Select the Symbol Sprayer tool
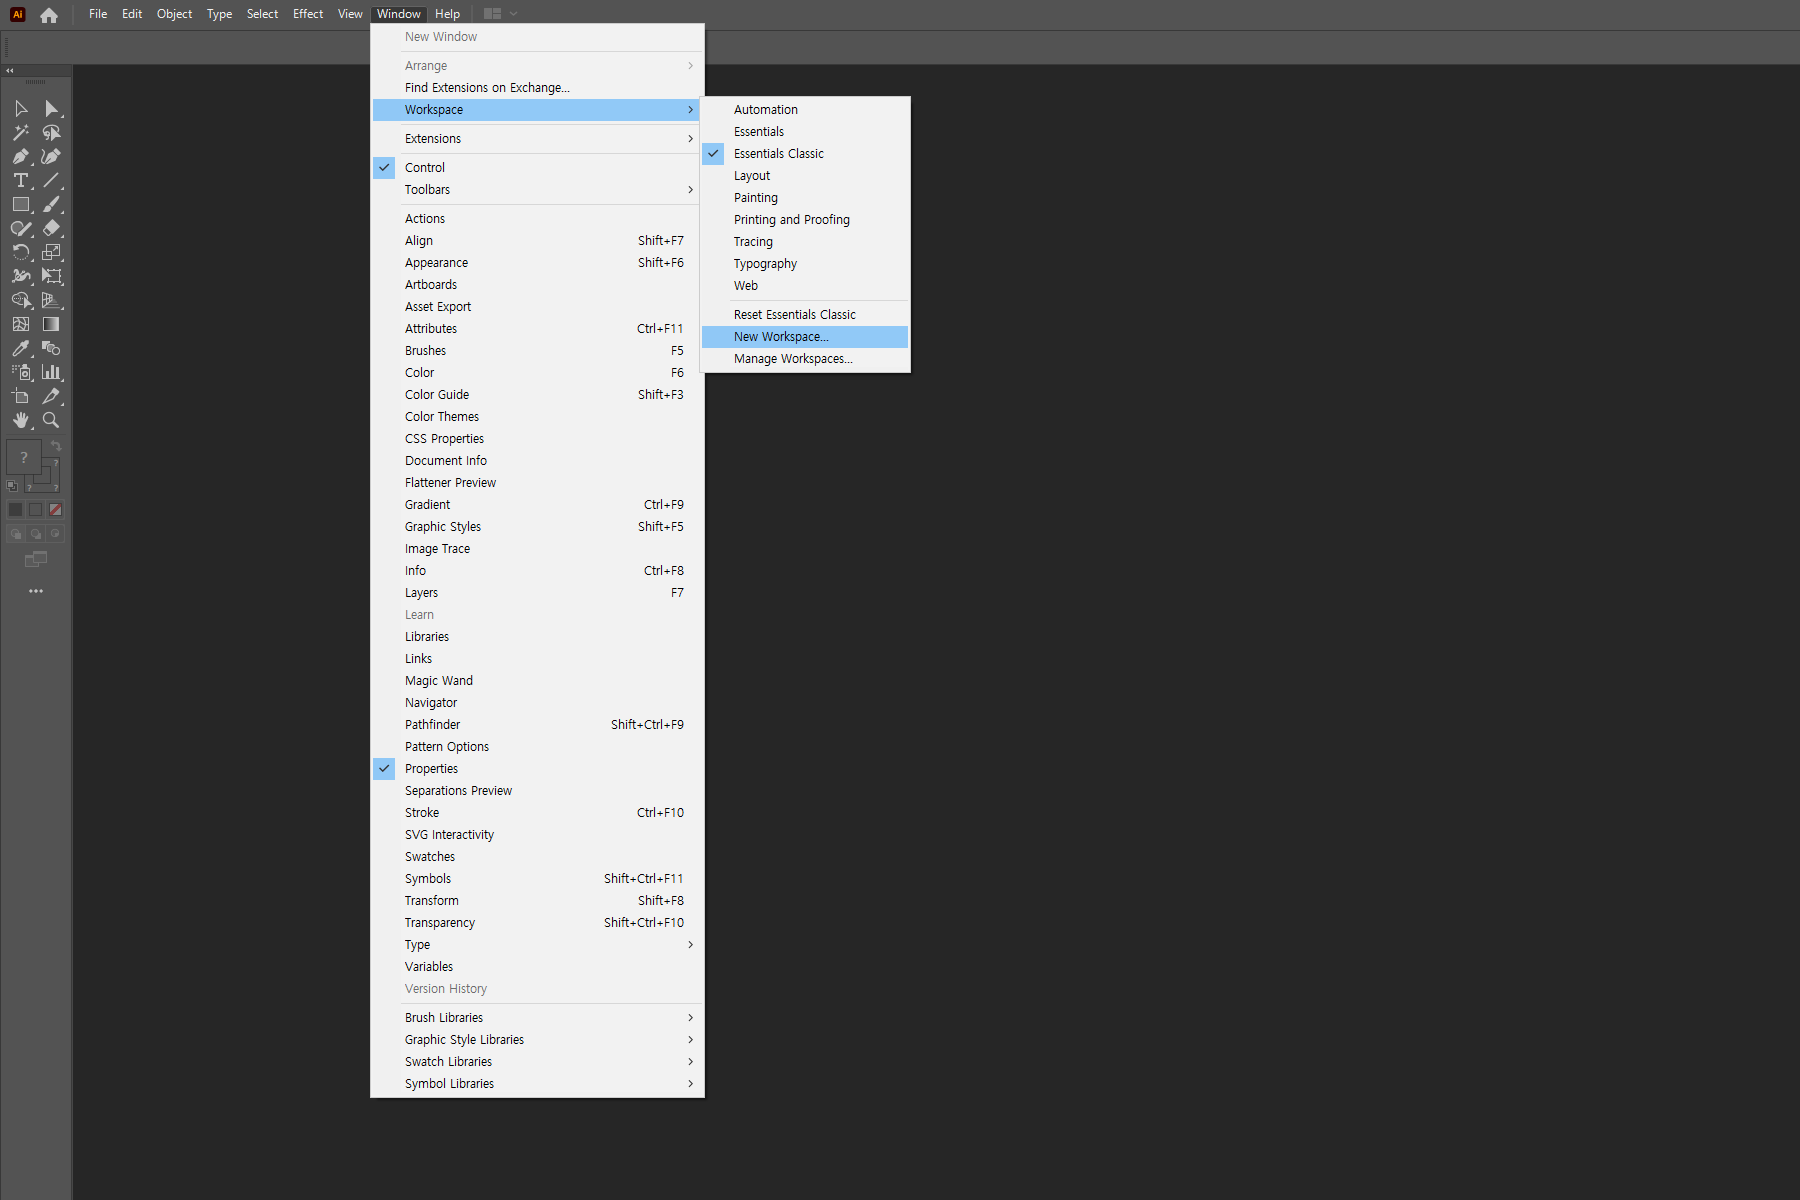Screen dimensions: 1800x1200 21,372
